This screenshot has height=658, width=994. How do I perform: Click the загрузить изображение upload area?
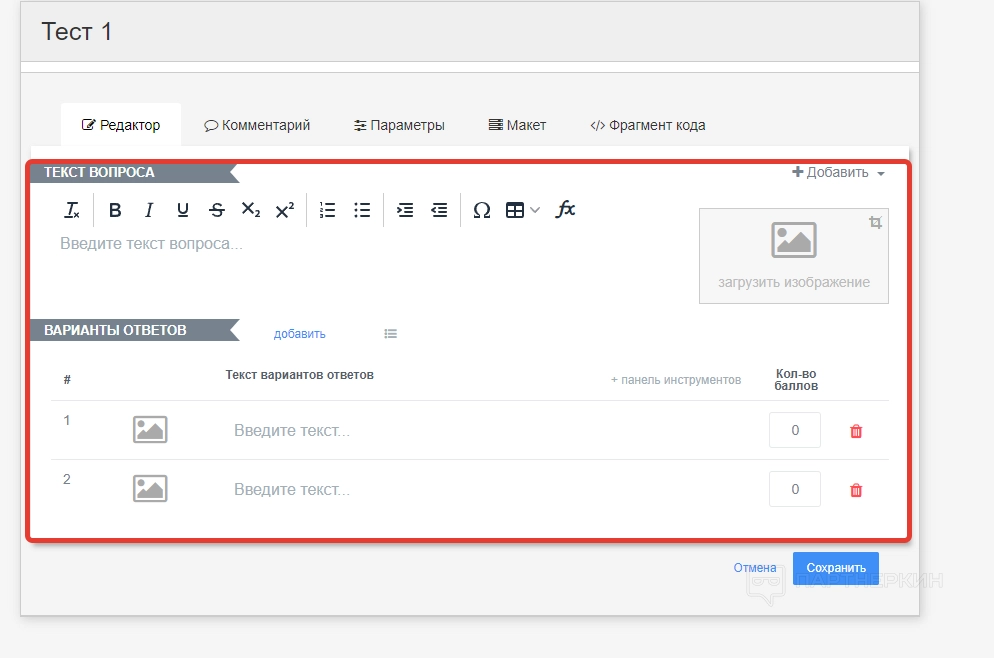click(794, 256)
